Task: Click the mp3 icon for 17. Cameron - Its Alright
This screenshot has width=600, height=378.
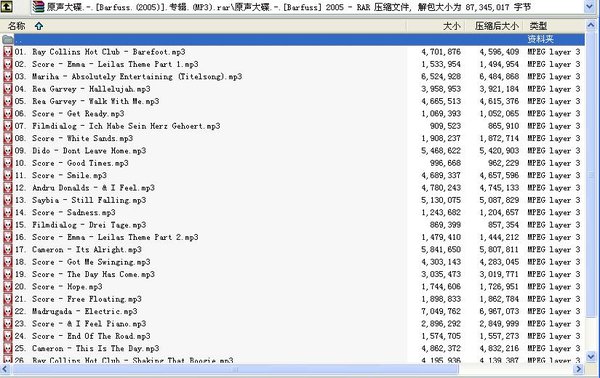Action: tap(8, 249)
